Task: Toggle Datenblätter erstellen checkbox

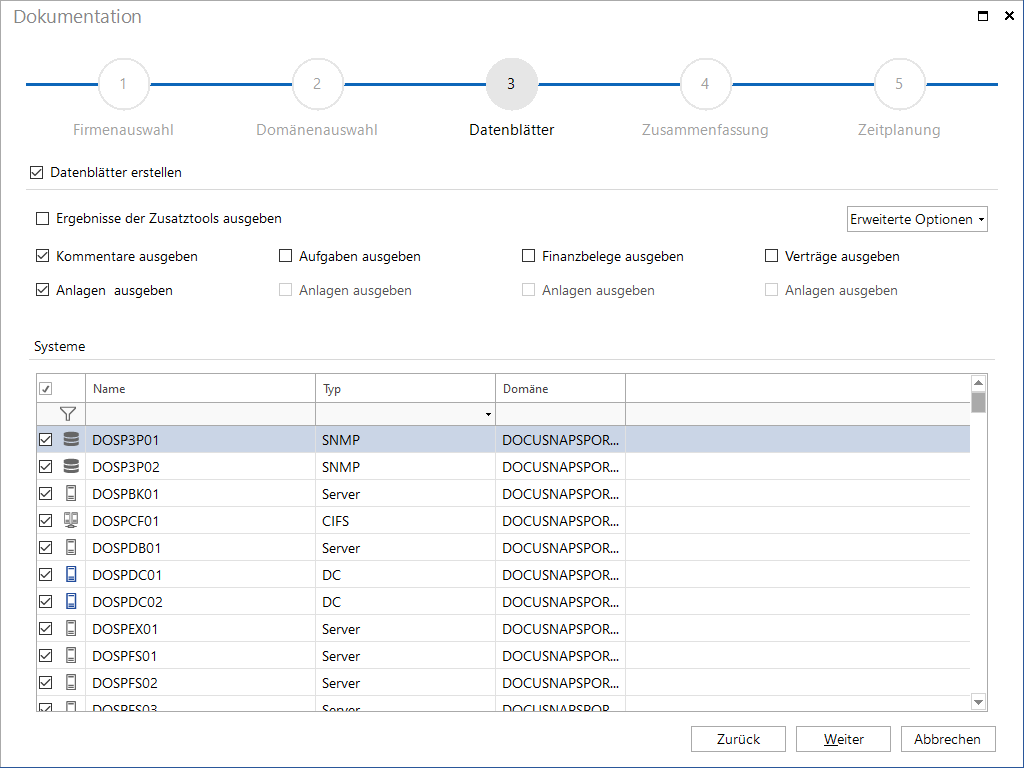Action: point(37,172)
